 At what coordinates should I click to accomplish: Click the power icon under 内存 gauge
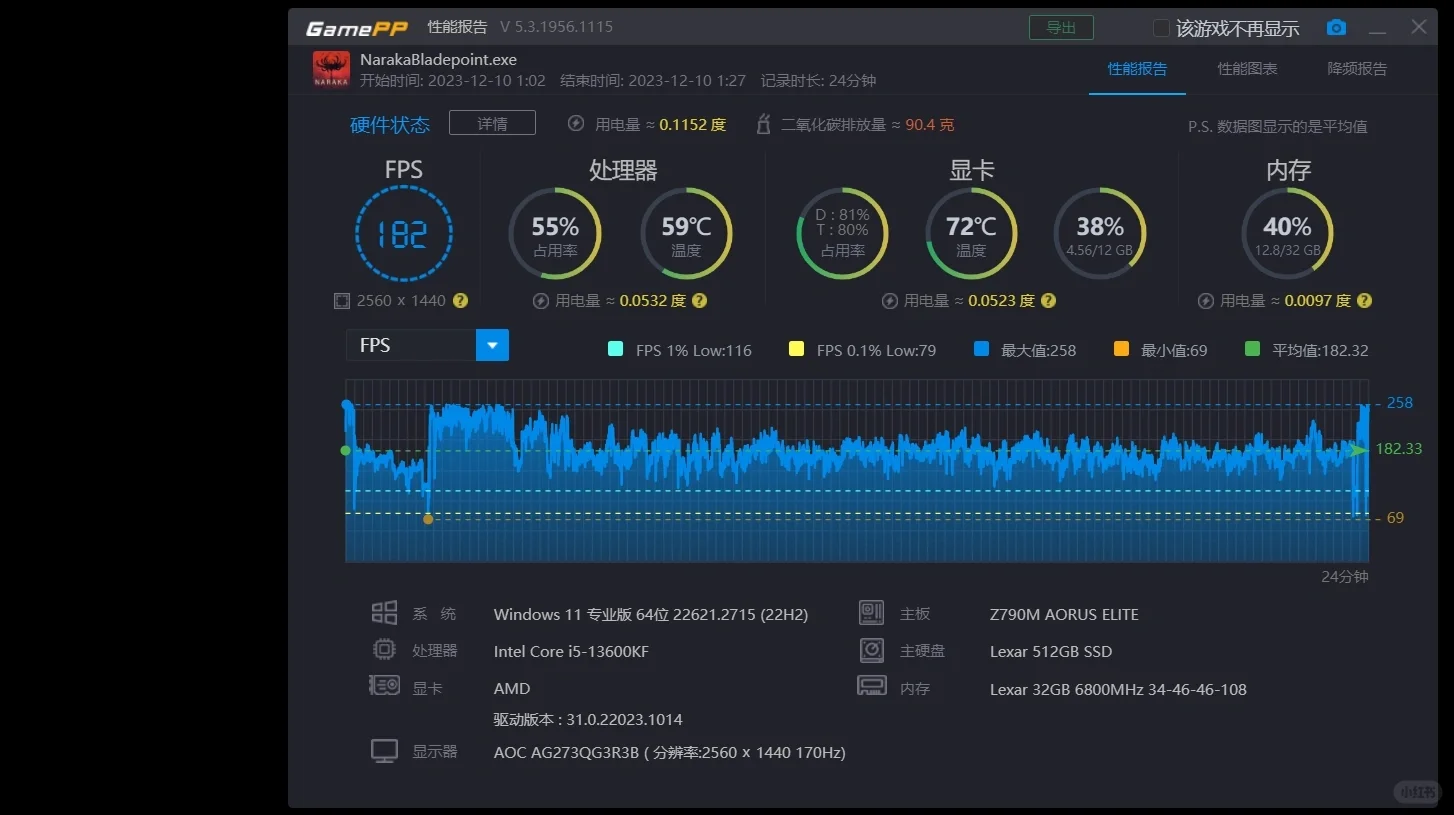coord(1205,300)
